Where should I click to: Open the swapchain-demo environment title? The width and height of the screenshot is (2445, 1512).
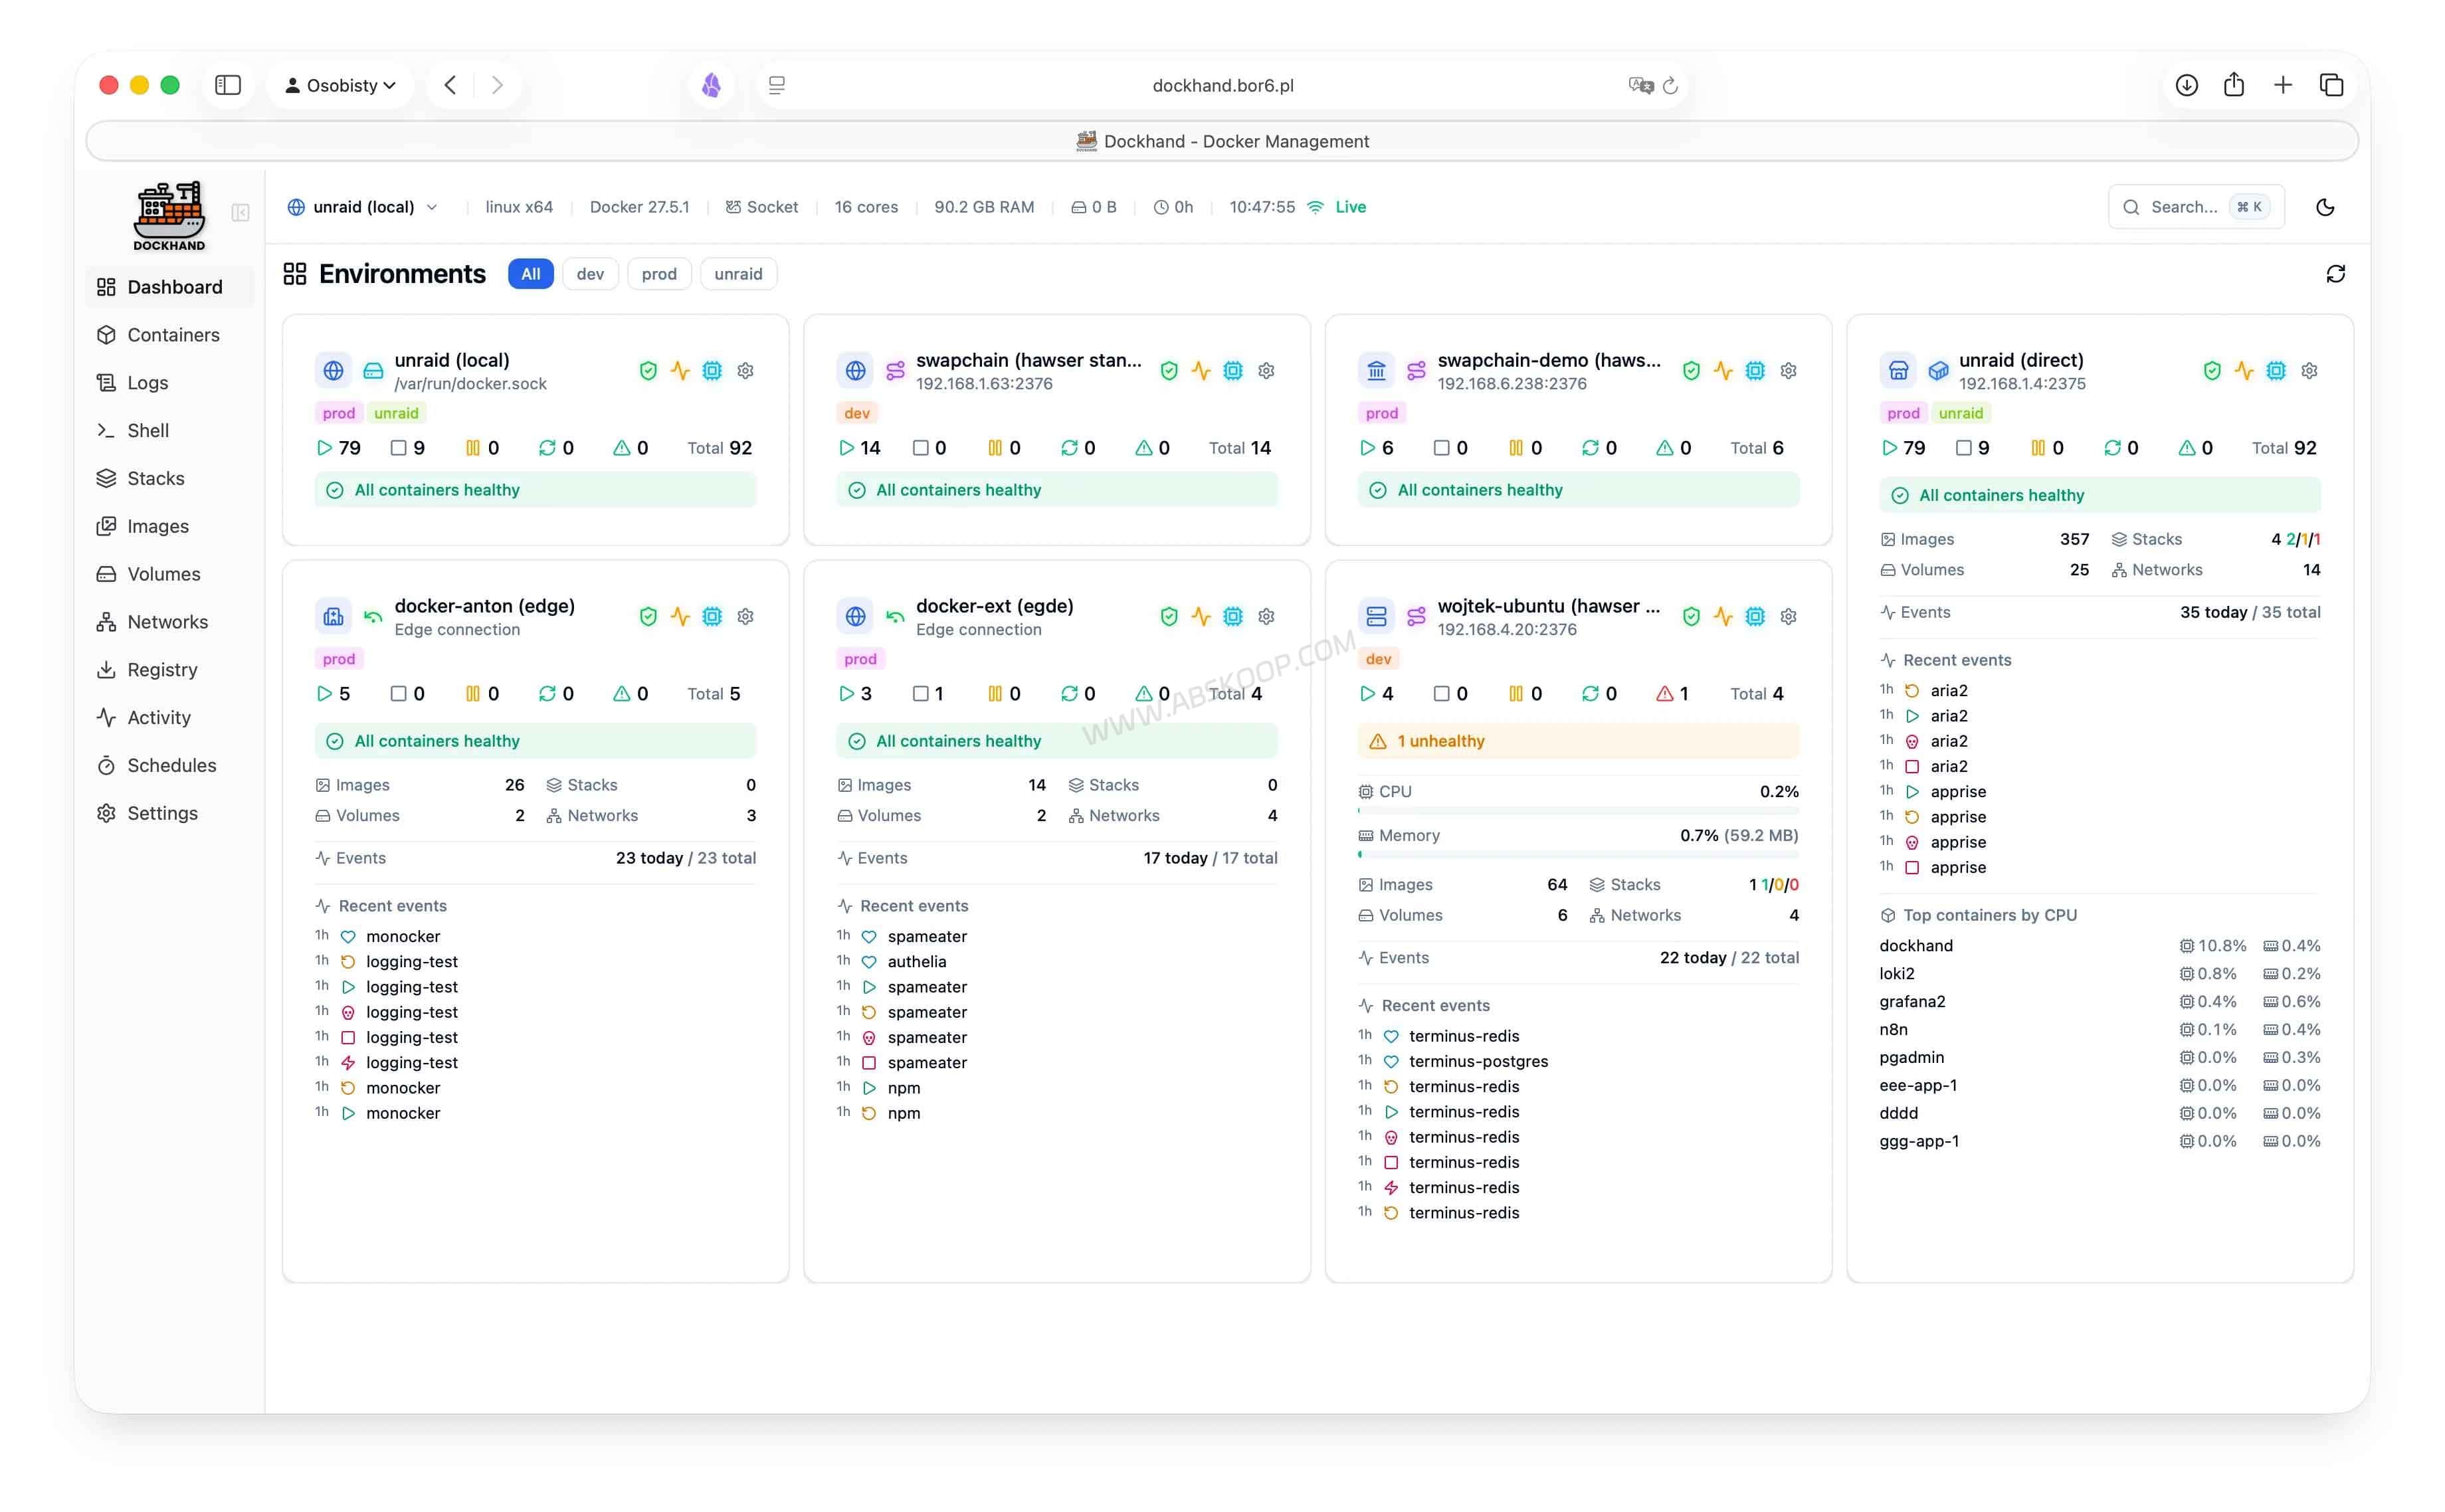click(1549, 360)
